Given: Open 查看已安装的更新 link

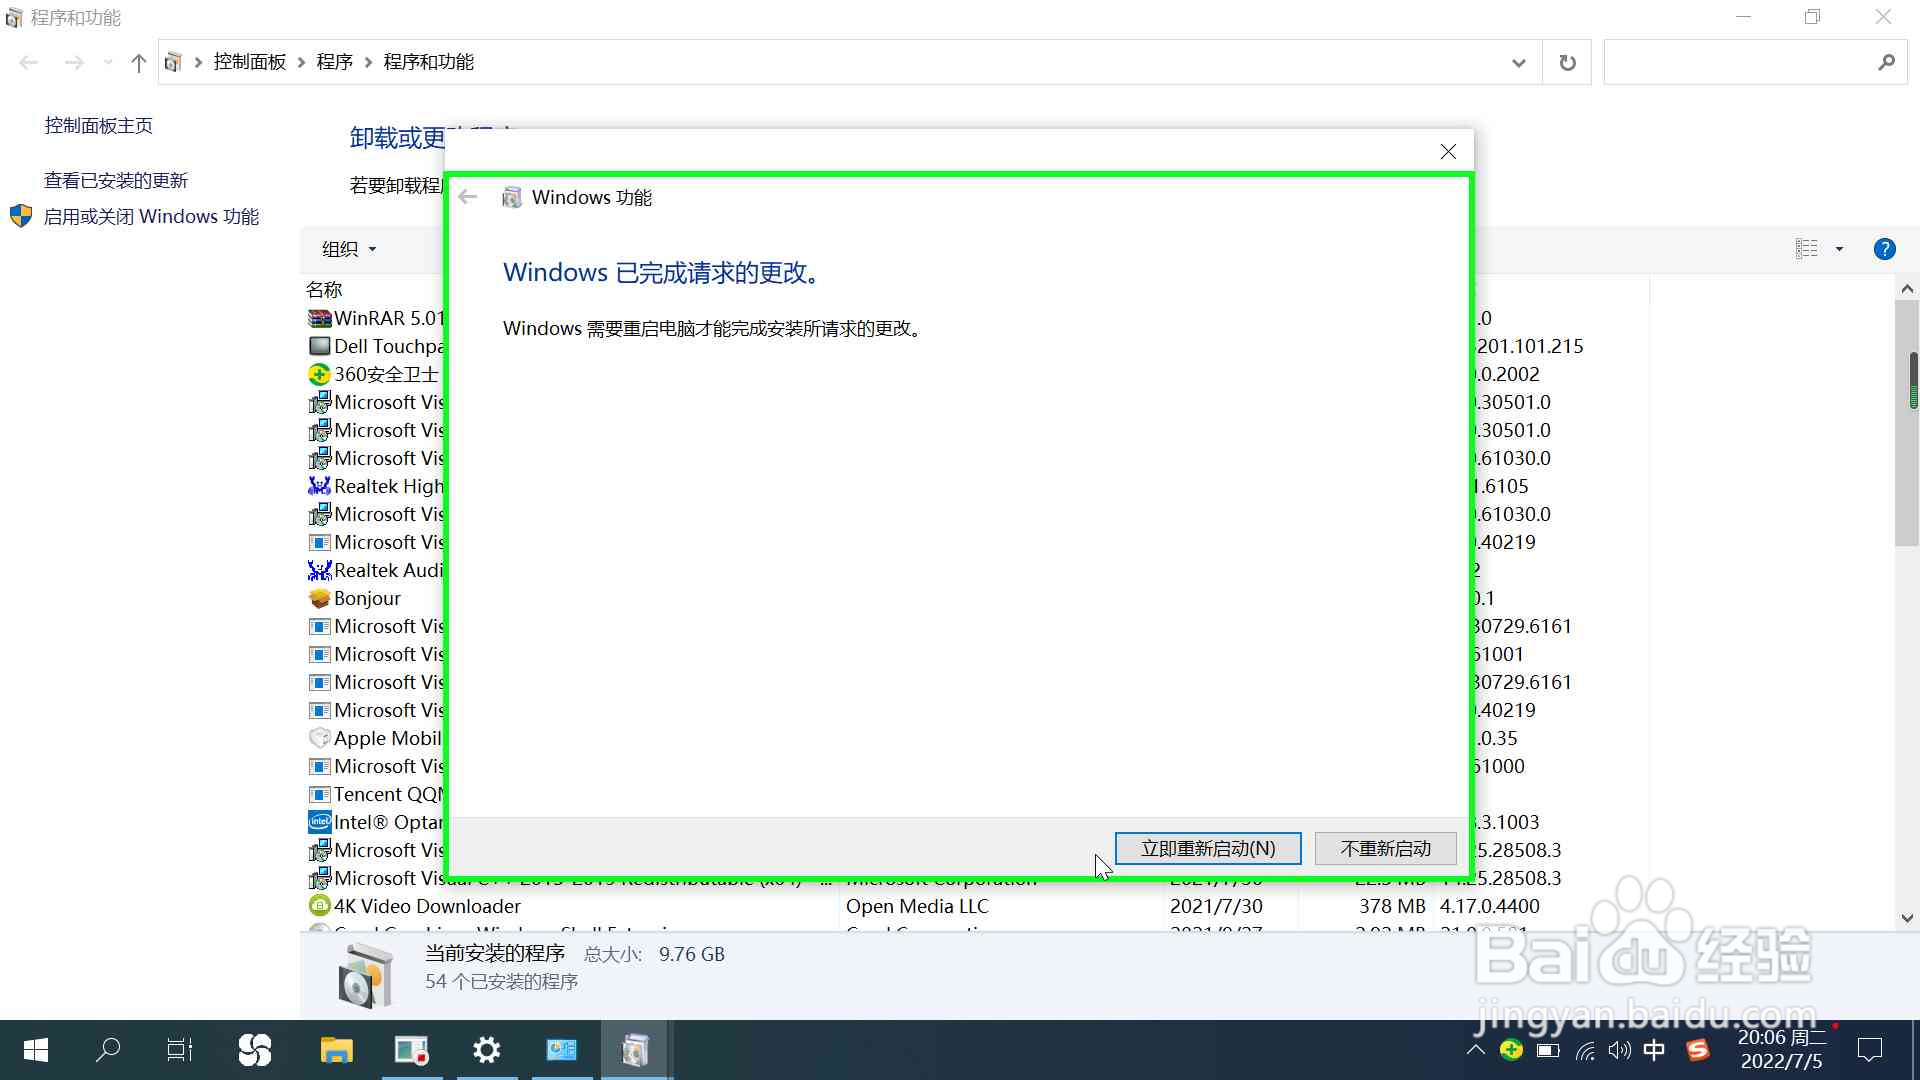Looking at the screenshot, I should tap(116, 180).
